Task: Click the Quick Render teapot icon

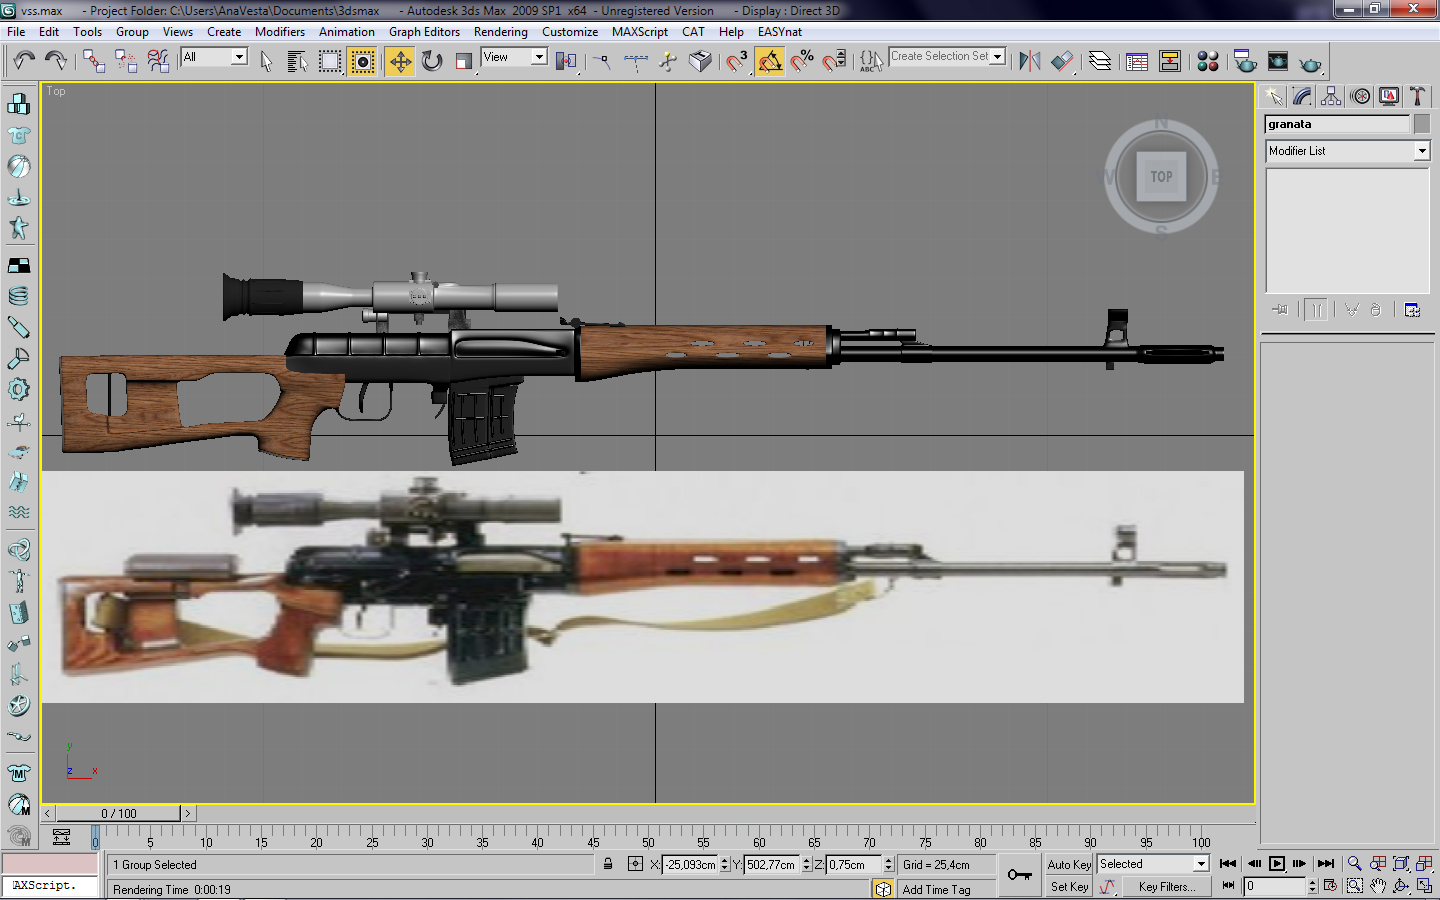Action: point(1310,63)
